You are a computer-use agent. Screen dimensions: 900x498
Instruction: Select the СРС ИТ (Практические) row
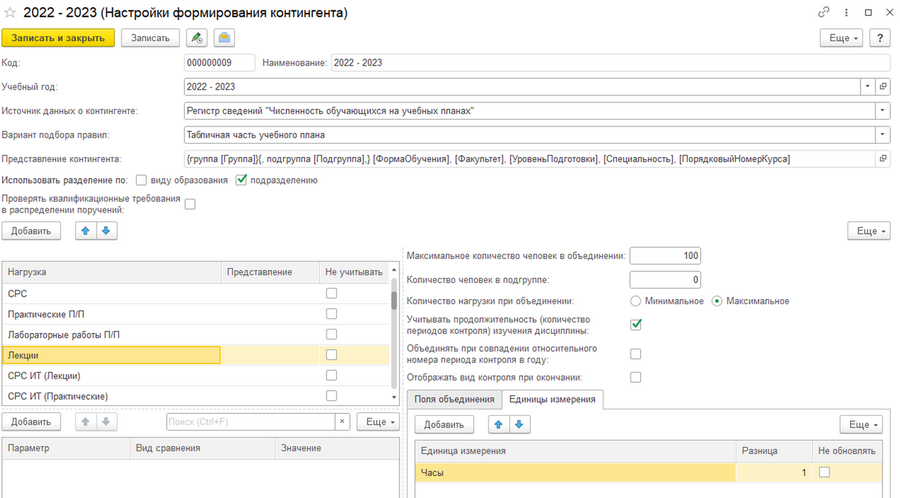click(x=195, y=396)
